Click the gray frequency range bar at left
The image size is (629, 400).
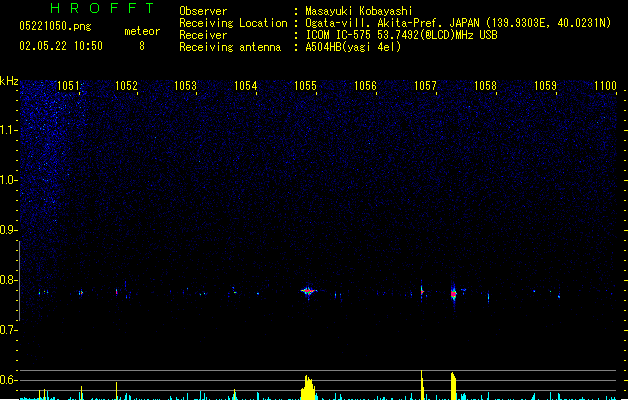click(x=19, y=281)
